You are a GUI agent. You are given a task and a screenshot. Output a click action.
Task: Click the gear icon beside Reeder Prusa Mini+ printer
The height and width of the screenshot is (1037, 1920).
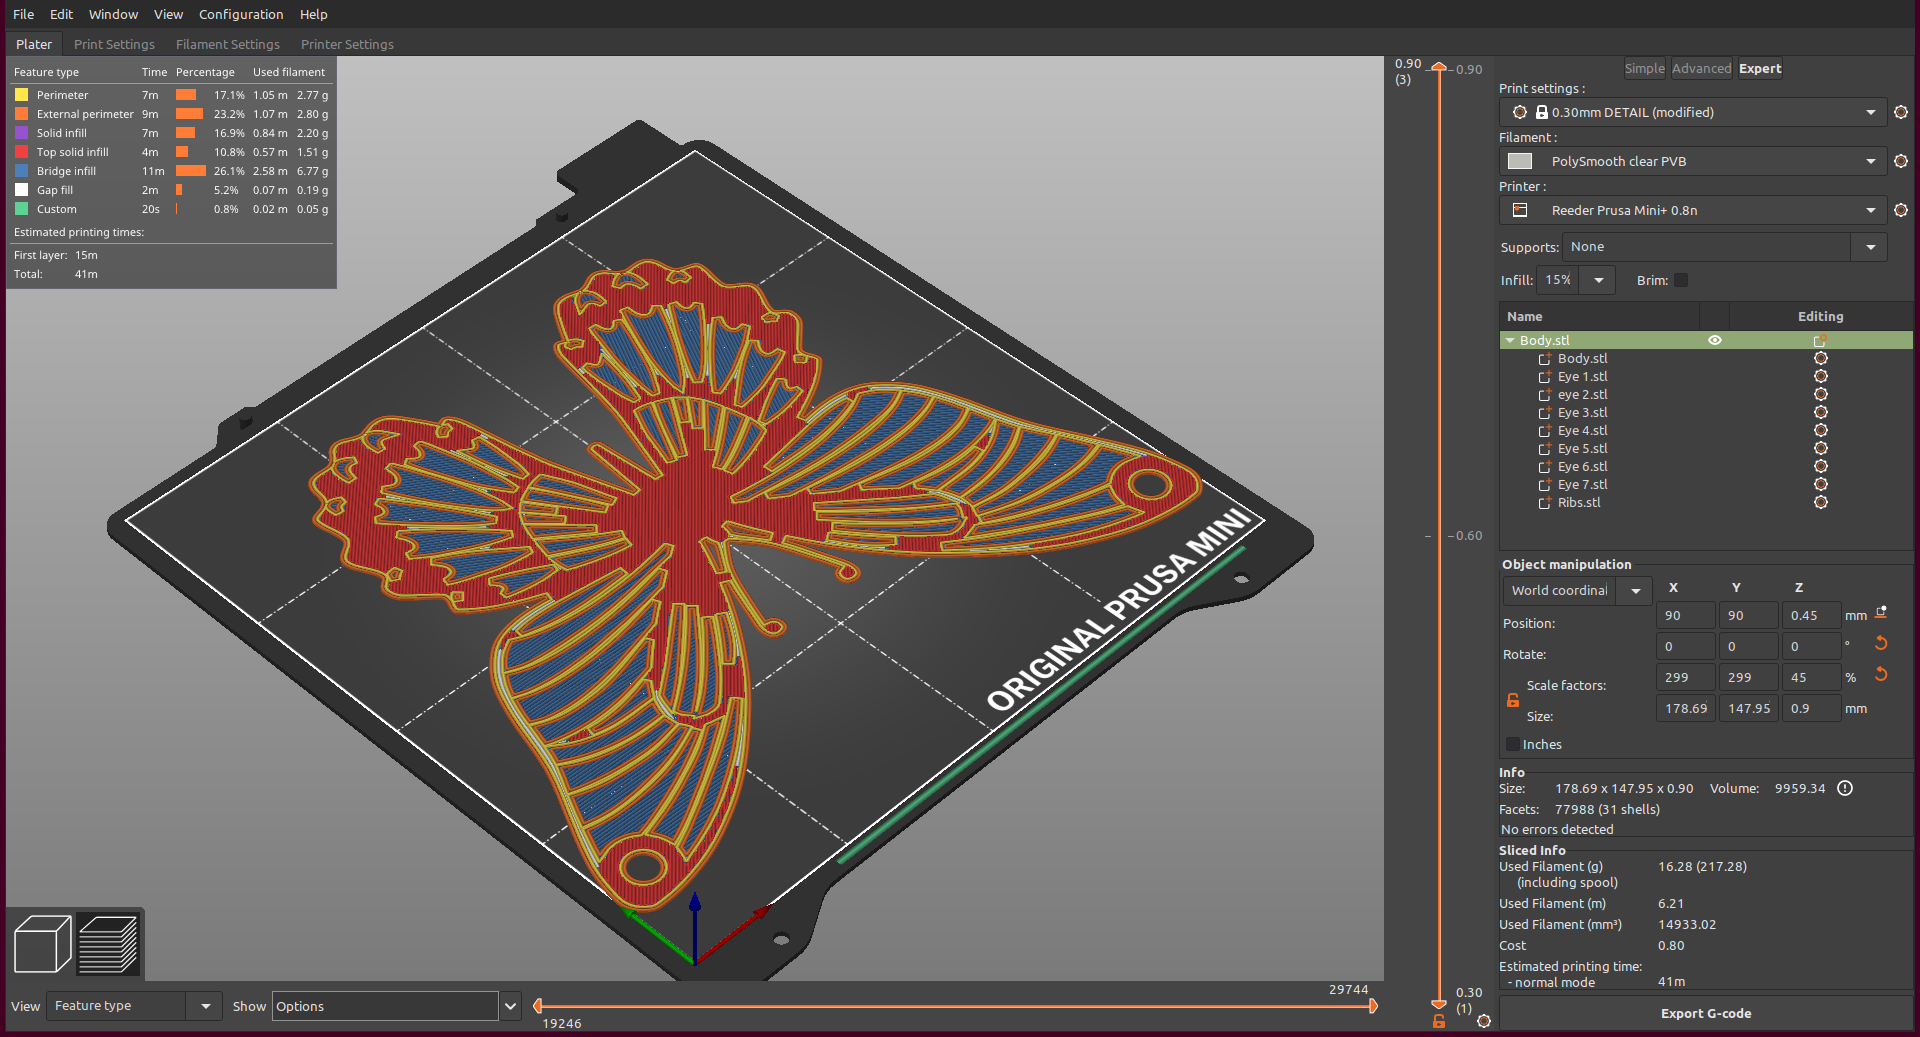pos(1901,210)
